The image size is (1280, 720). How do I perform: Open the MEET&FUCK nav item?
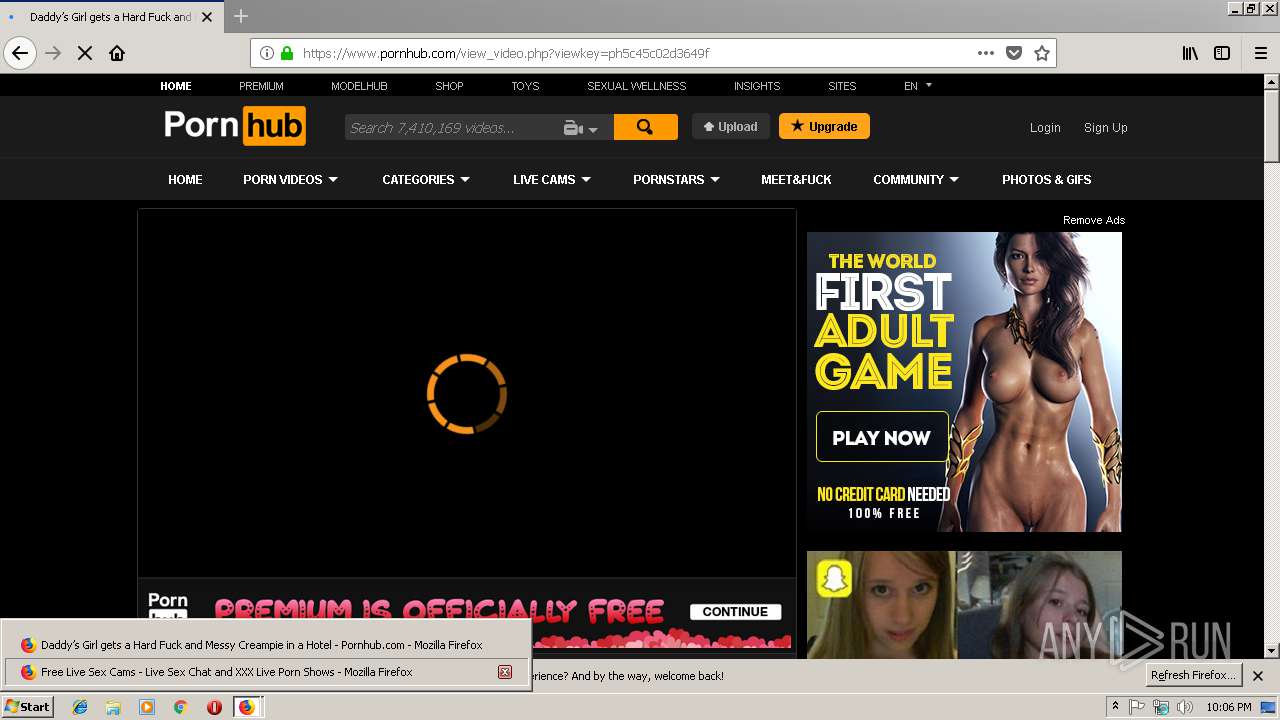tap(796, 180)
